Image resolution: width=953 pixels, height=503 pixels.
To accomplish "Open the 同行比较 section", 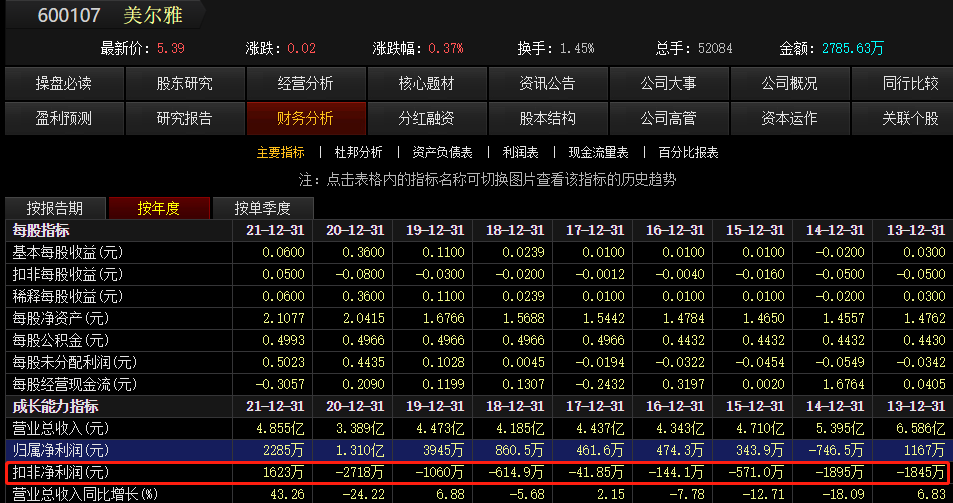I will click(903, 83).
